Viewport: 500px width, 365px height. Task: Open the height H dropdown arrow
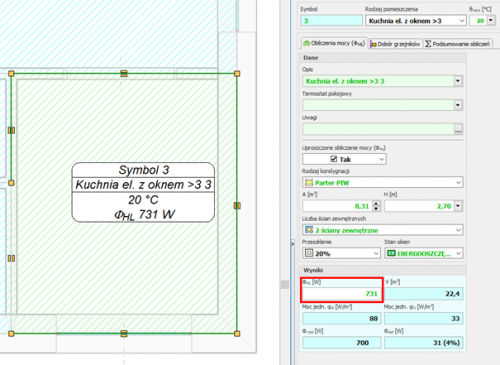pyautogui.click(x=458, y=206)
